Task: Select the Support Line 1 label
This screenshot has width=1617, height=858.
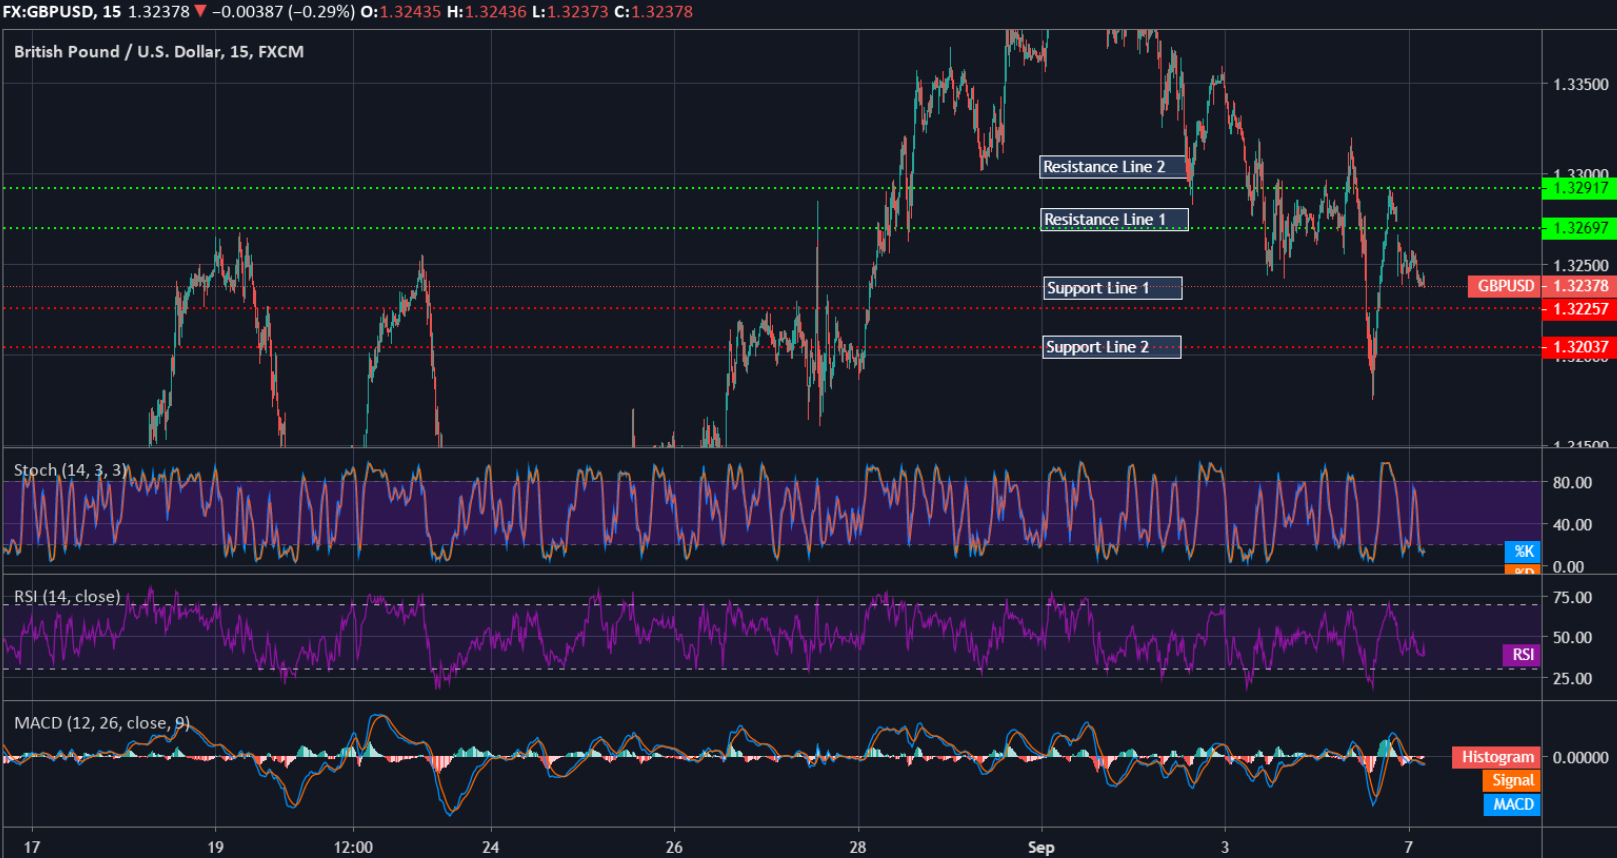Action: pyautogui.click(x=1113, y=288)
